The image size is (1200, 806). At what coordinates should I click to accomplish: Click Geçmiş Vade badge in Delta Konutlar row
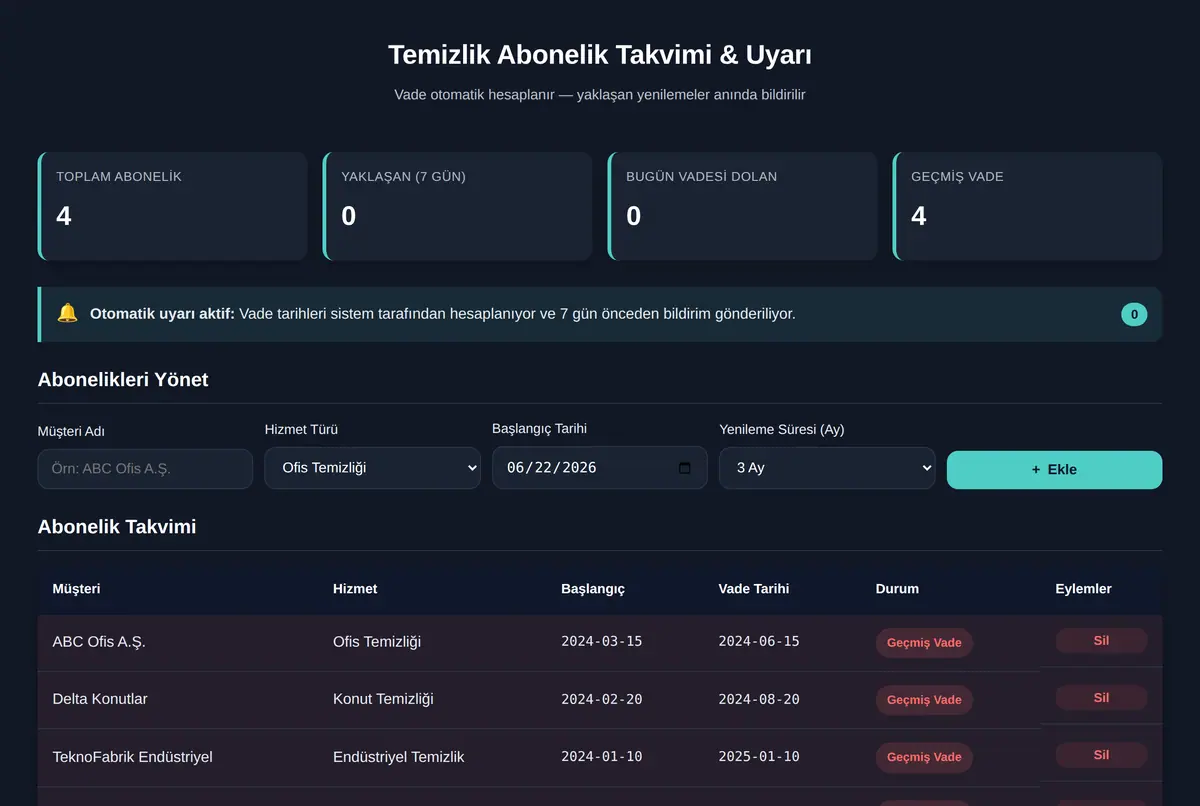coord(924,700)
